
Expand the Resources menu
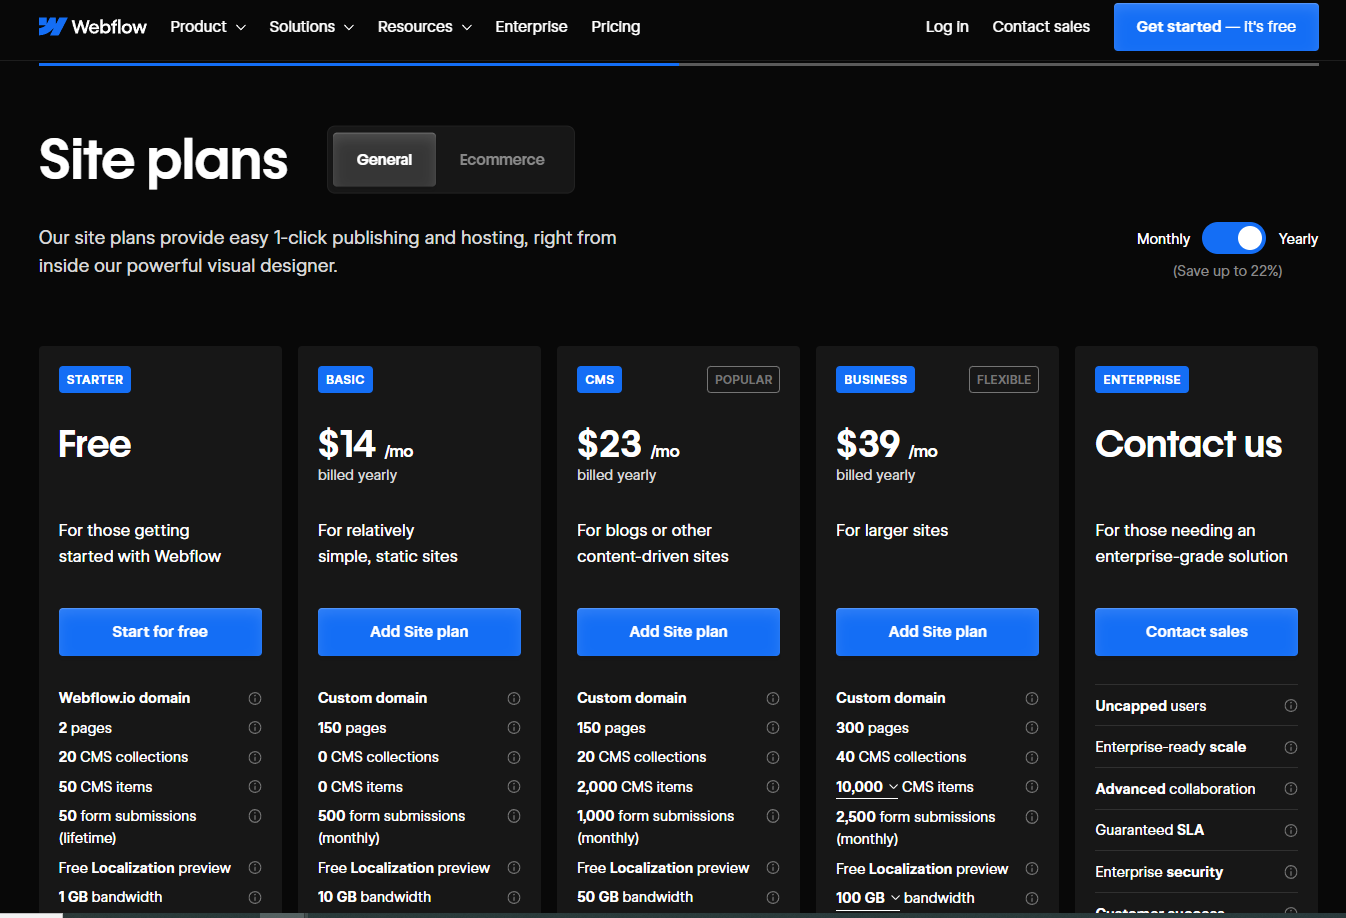(x=424, y=27)
